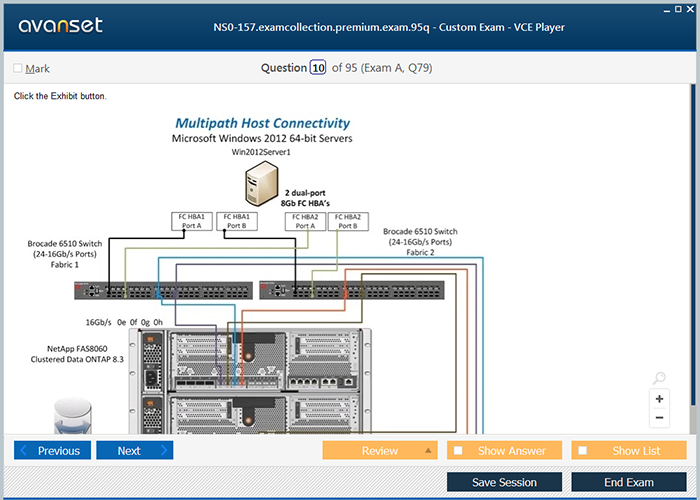This screenshot has width=700, height=500.
Task: Click the Review dropdown arrow triangle
Action: [x=428, y=450]
